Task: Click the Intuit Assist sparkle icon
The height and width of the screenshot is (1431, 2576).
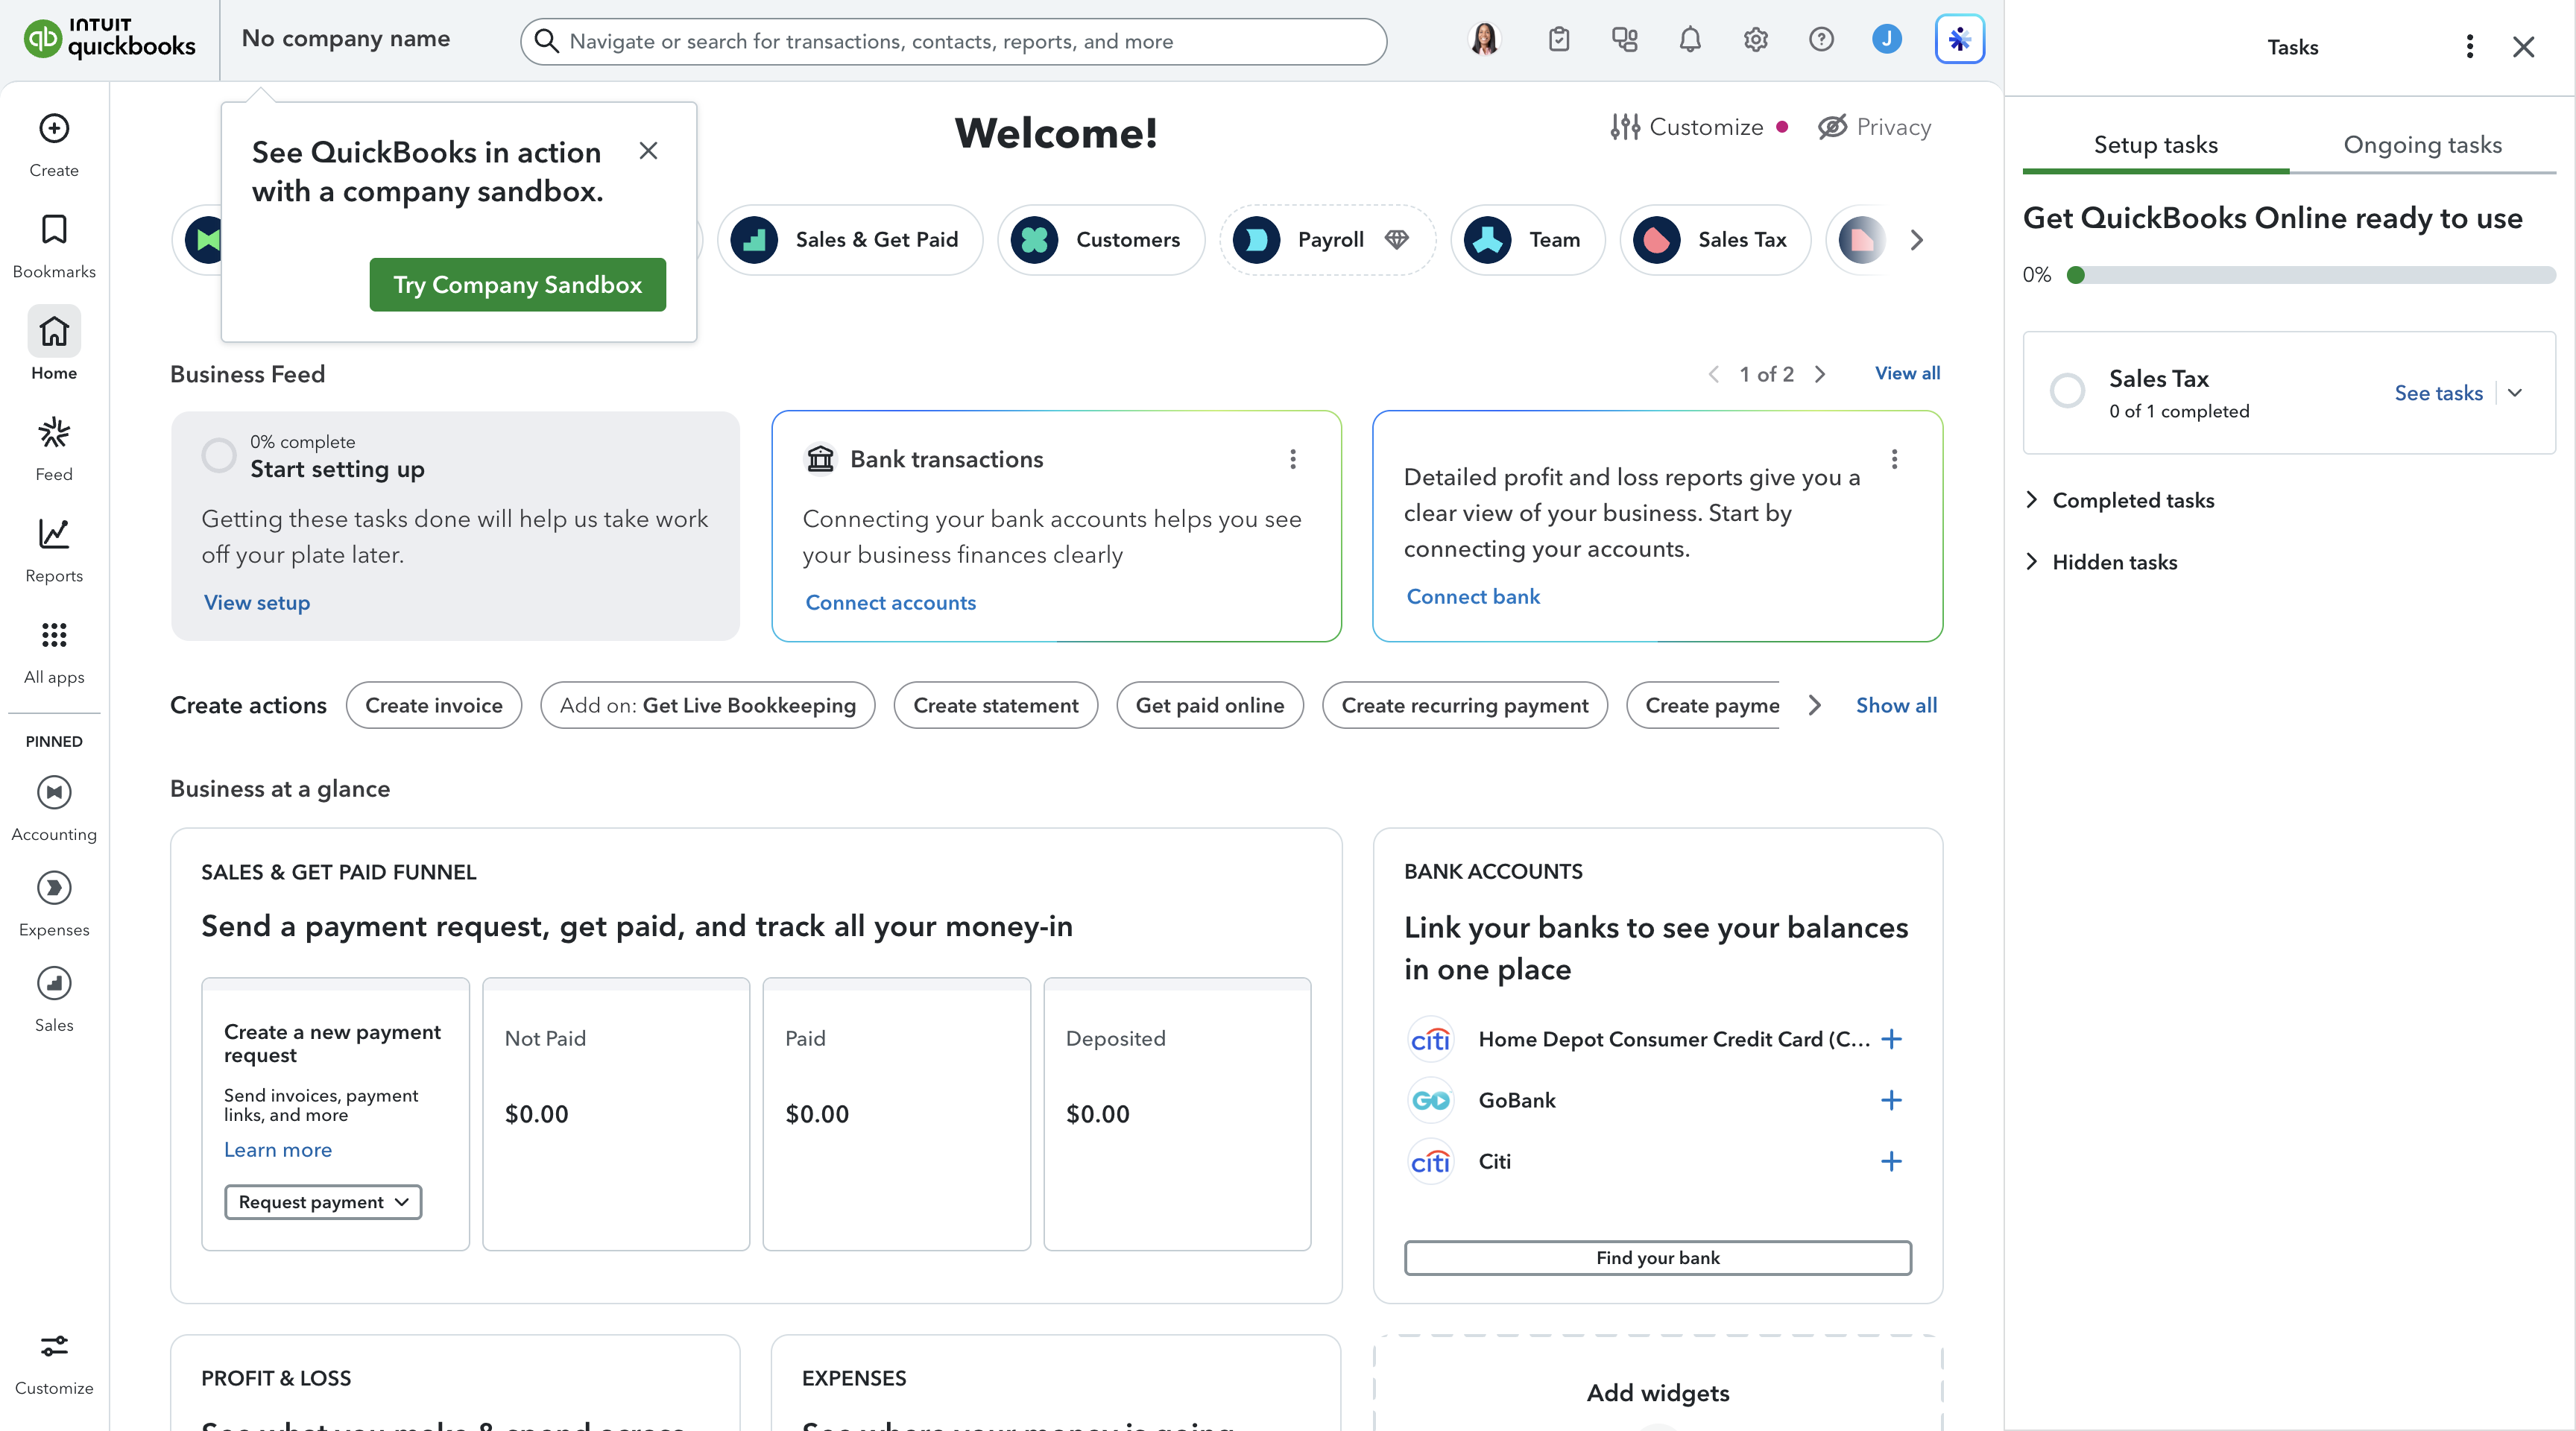Action: coord(1960,40)
